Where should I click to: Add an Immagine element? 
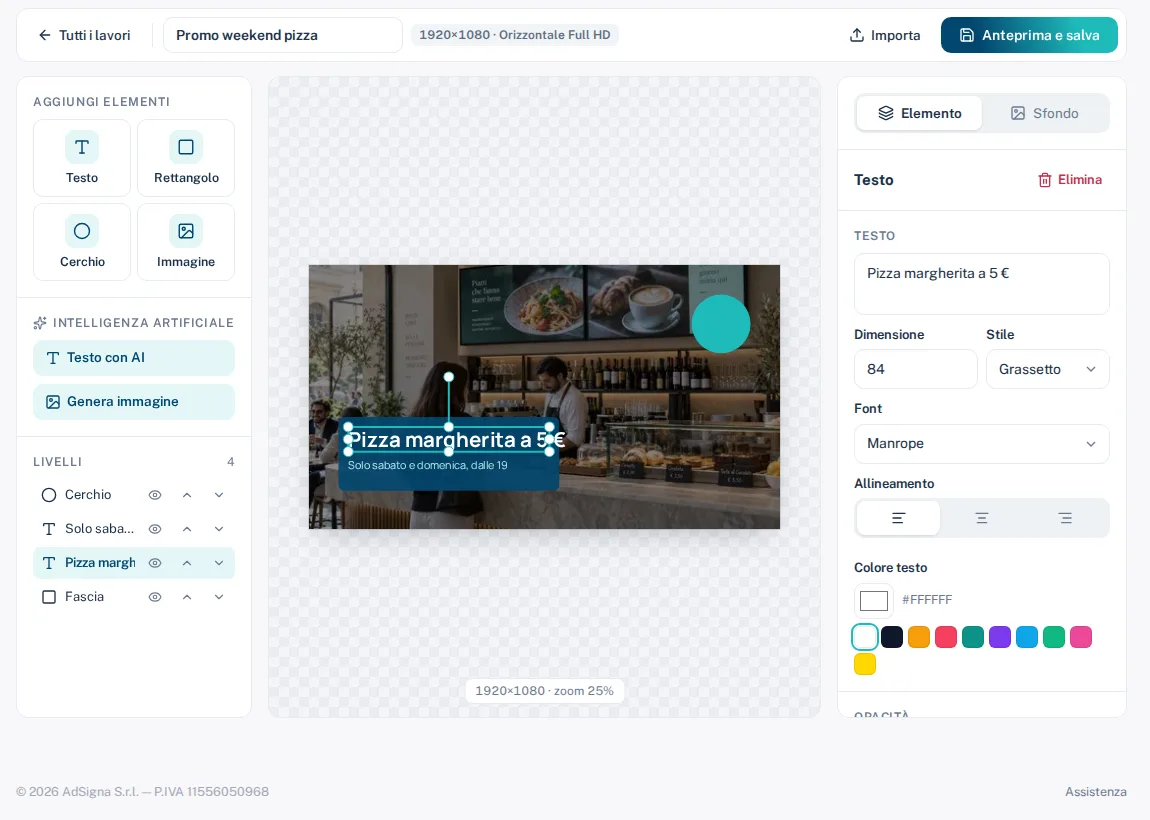tap(186, 242)
